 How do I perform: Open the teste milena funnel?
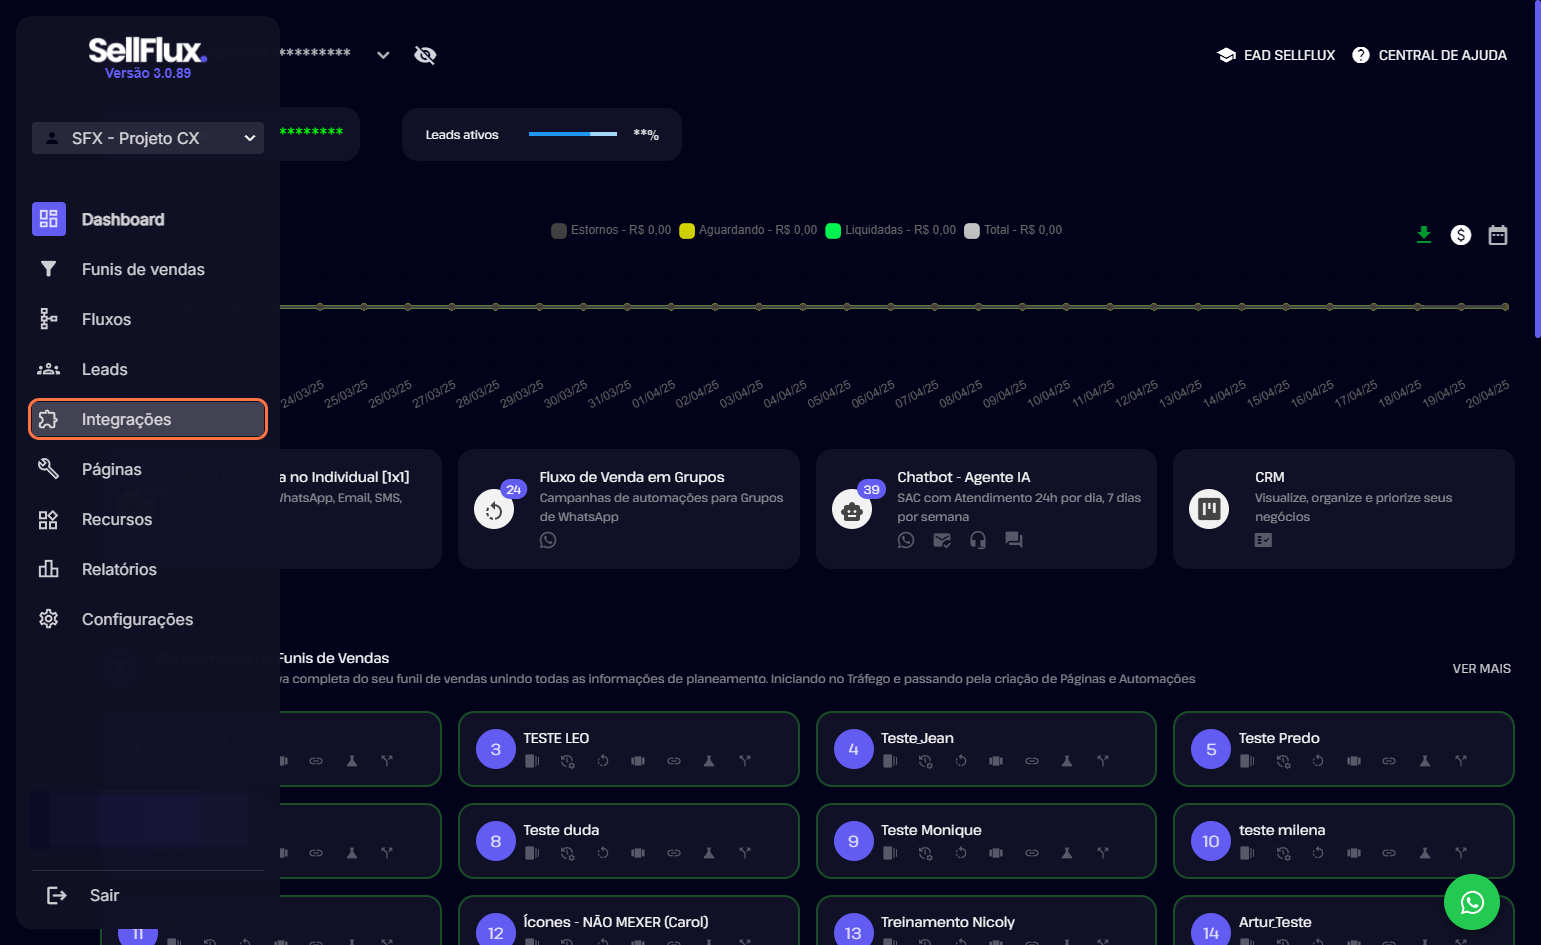(x=1344, y=841)
